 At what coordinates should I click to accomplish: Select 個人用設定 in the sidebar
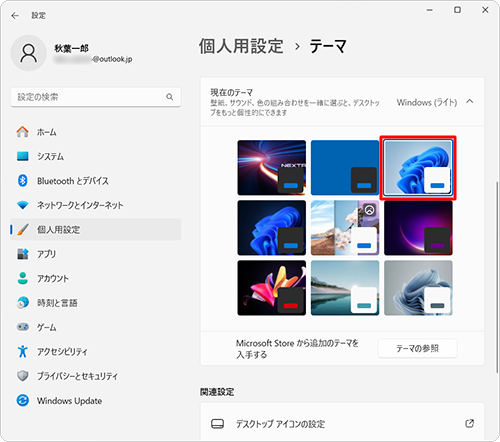coord(96,230)
